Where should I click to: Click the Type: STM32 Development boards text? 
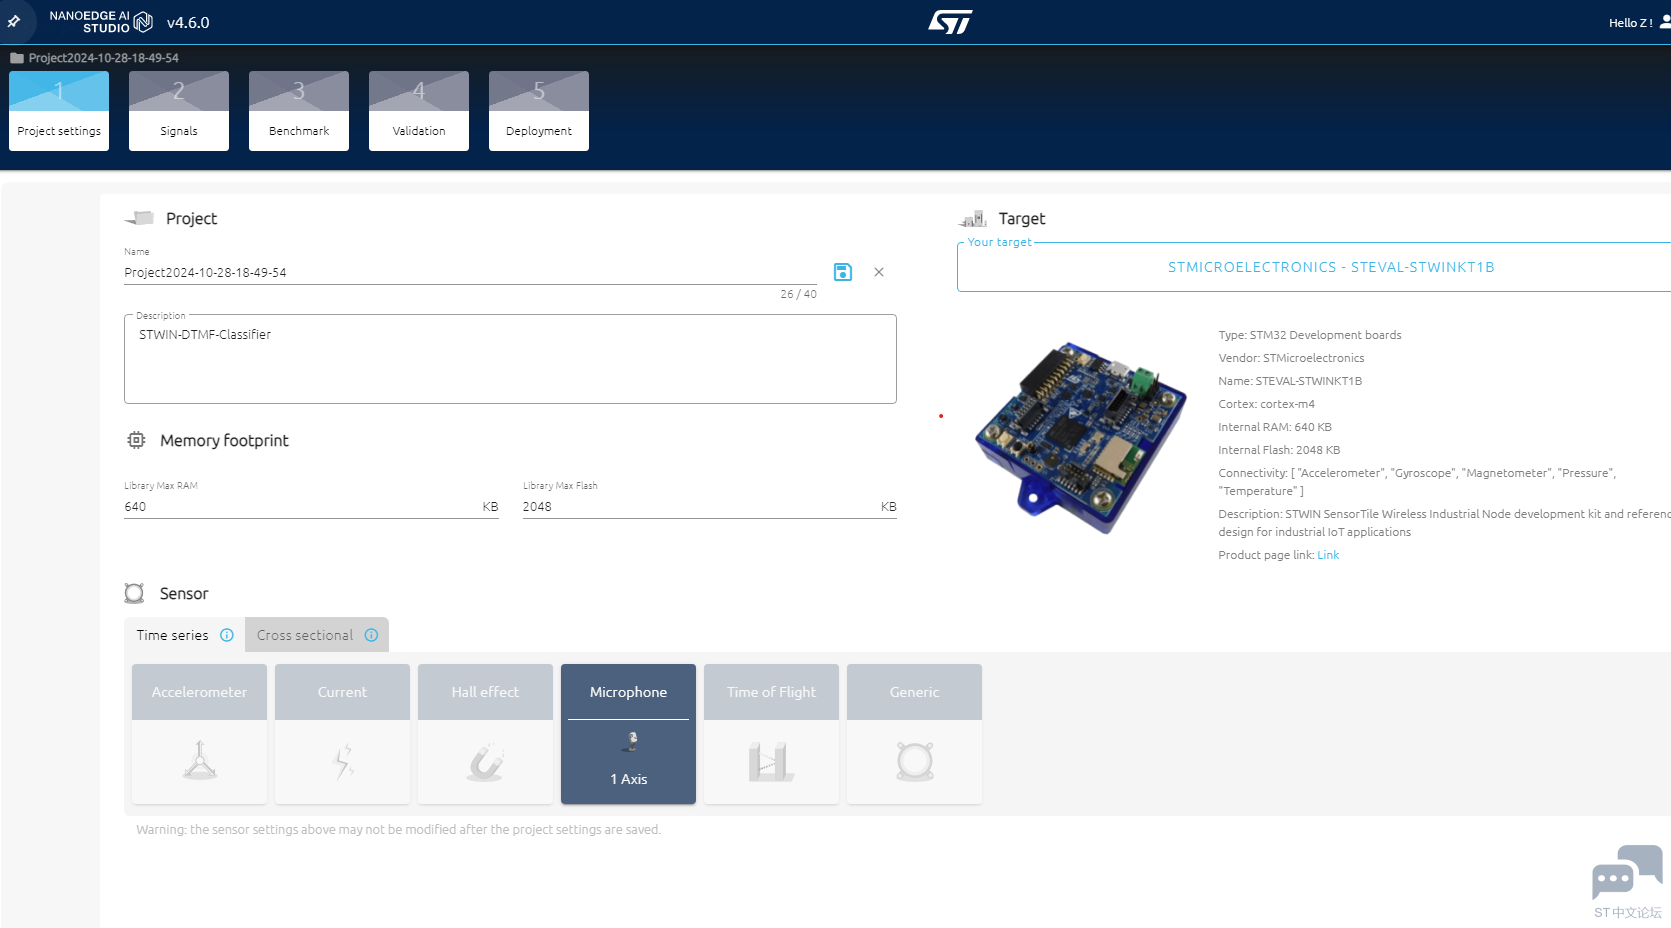coord(1310,335)
